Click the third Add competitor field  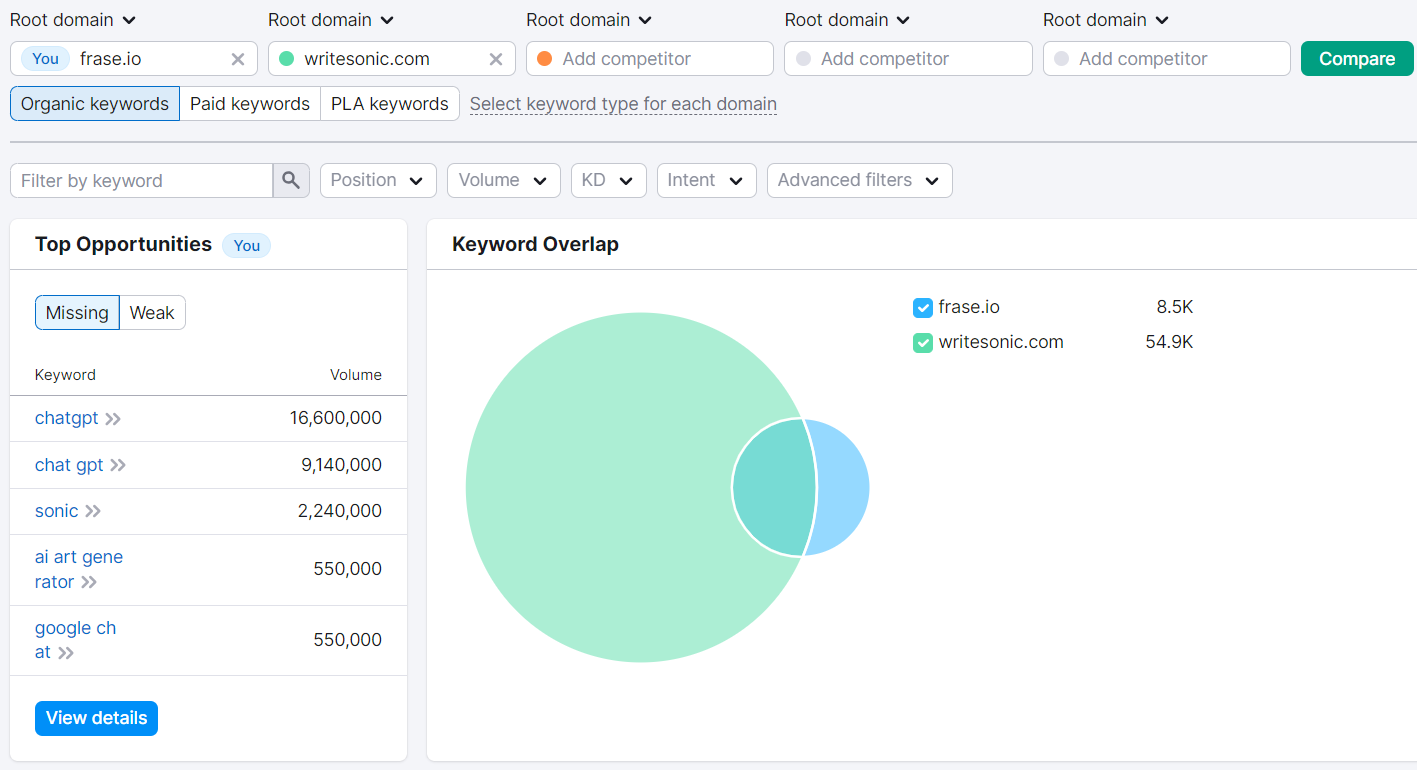[650, 59]
